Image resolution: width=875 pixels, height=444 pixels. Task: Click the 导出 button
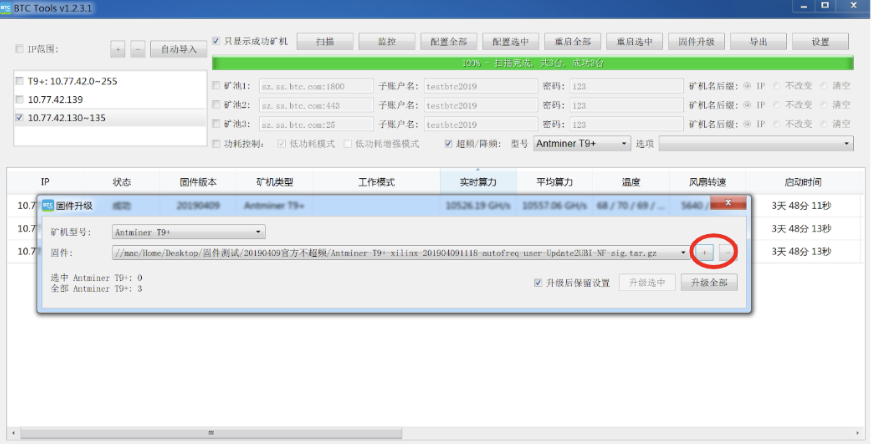point(758,42)
